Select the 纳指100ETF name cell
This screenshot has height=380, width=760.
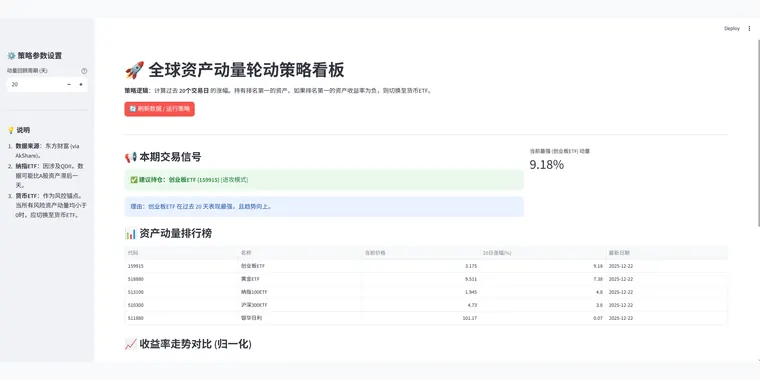(x=300, y=292)
